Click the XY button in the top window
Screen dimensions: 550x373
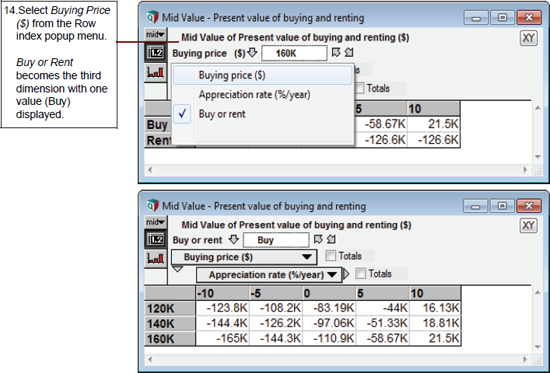528,38
